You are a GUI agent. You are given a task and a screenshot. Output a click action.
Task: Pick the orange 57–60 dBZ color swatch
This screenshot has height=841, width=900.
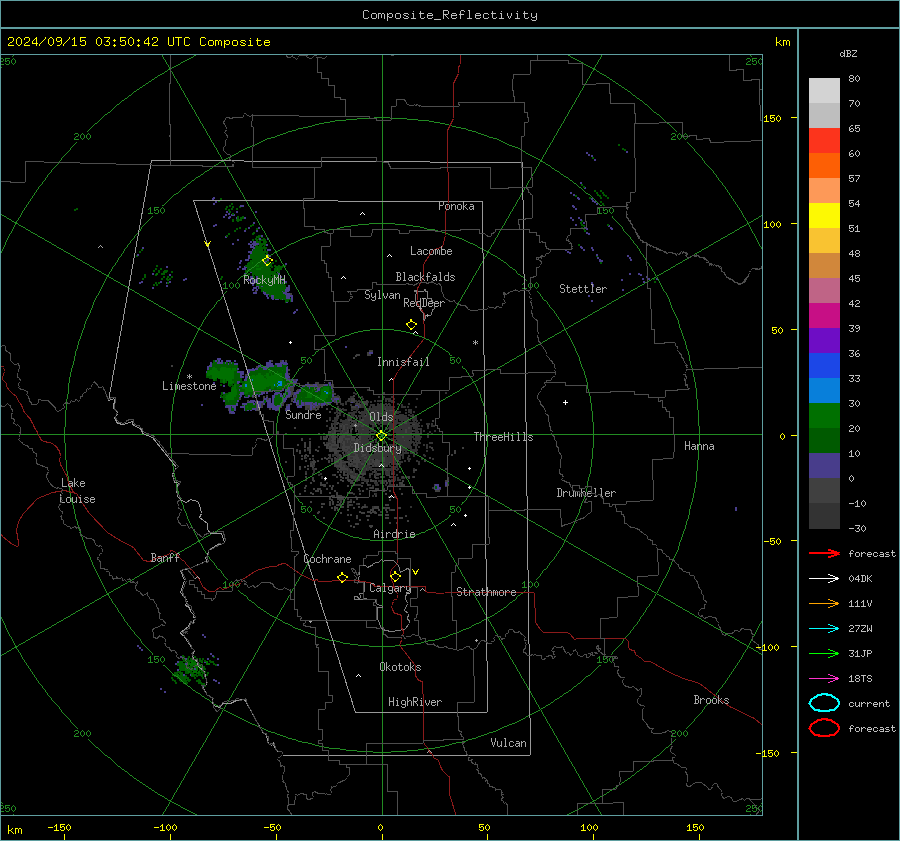pyautogui.click(x=824, y=165)
